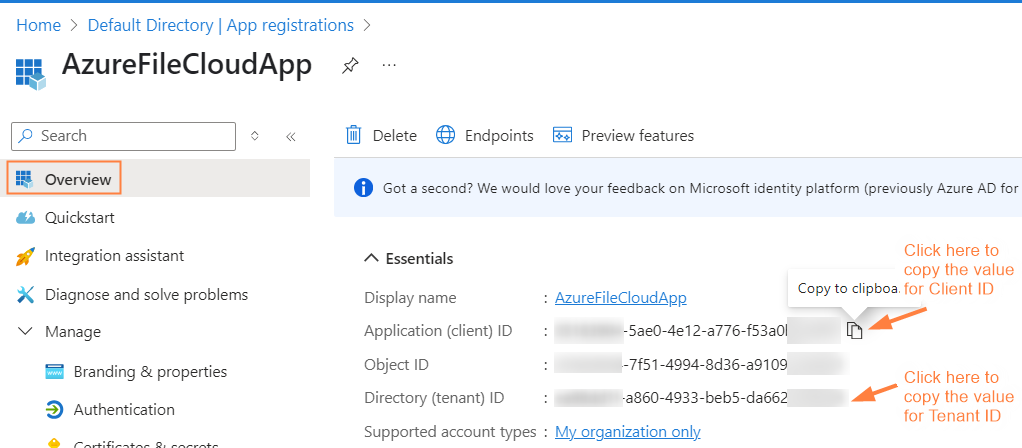The height and width of the screenshot is (448, 1022).
Task: Click the Branding & properties icon
Action: point(55,372)
